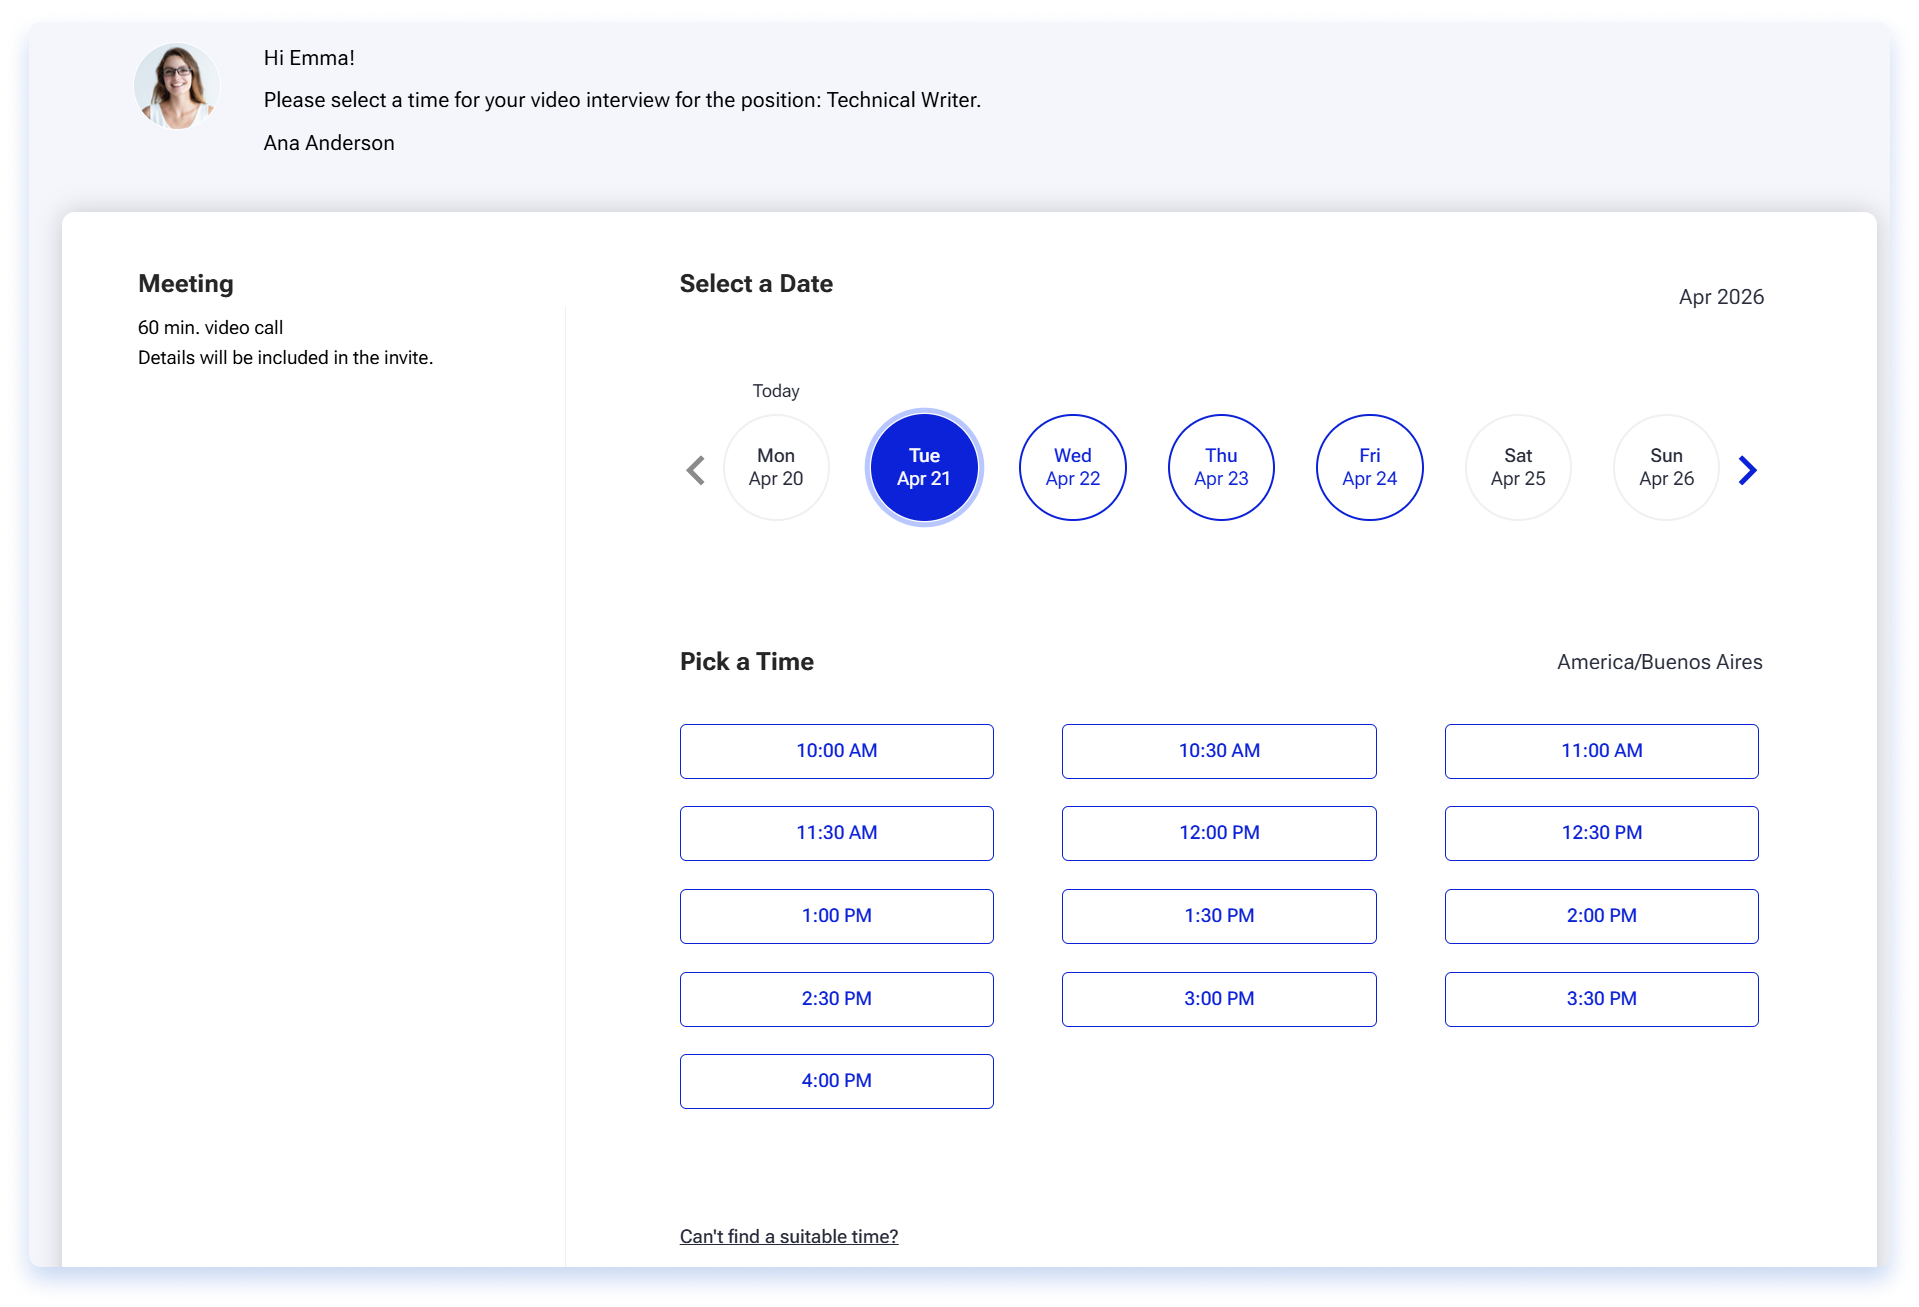
Task: Pick the 1:30 PM time
Action: [x=1219, y=916]
